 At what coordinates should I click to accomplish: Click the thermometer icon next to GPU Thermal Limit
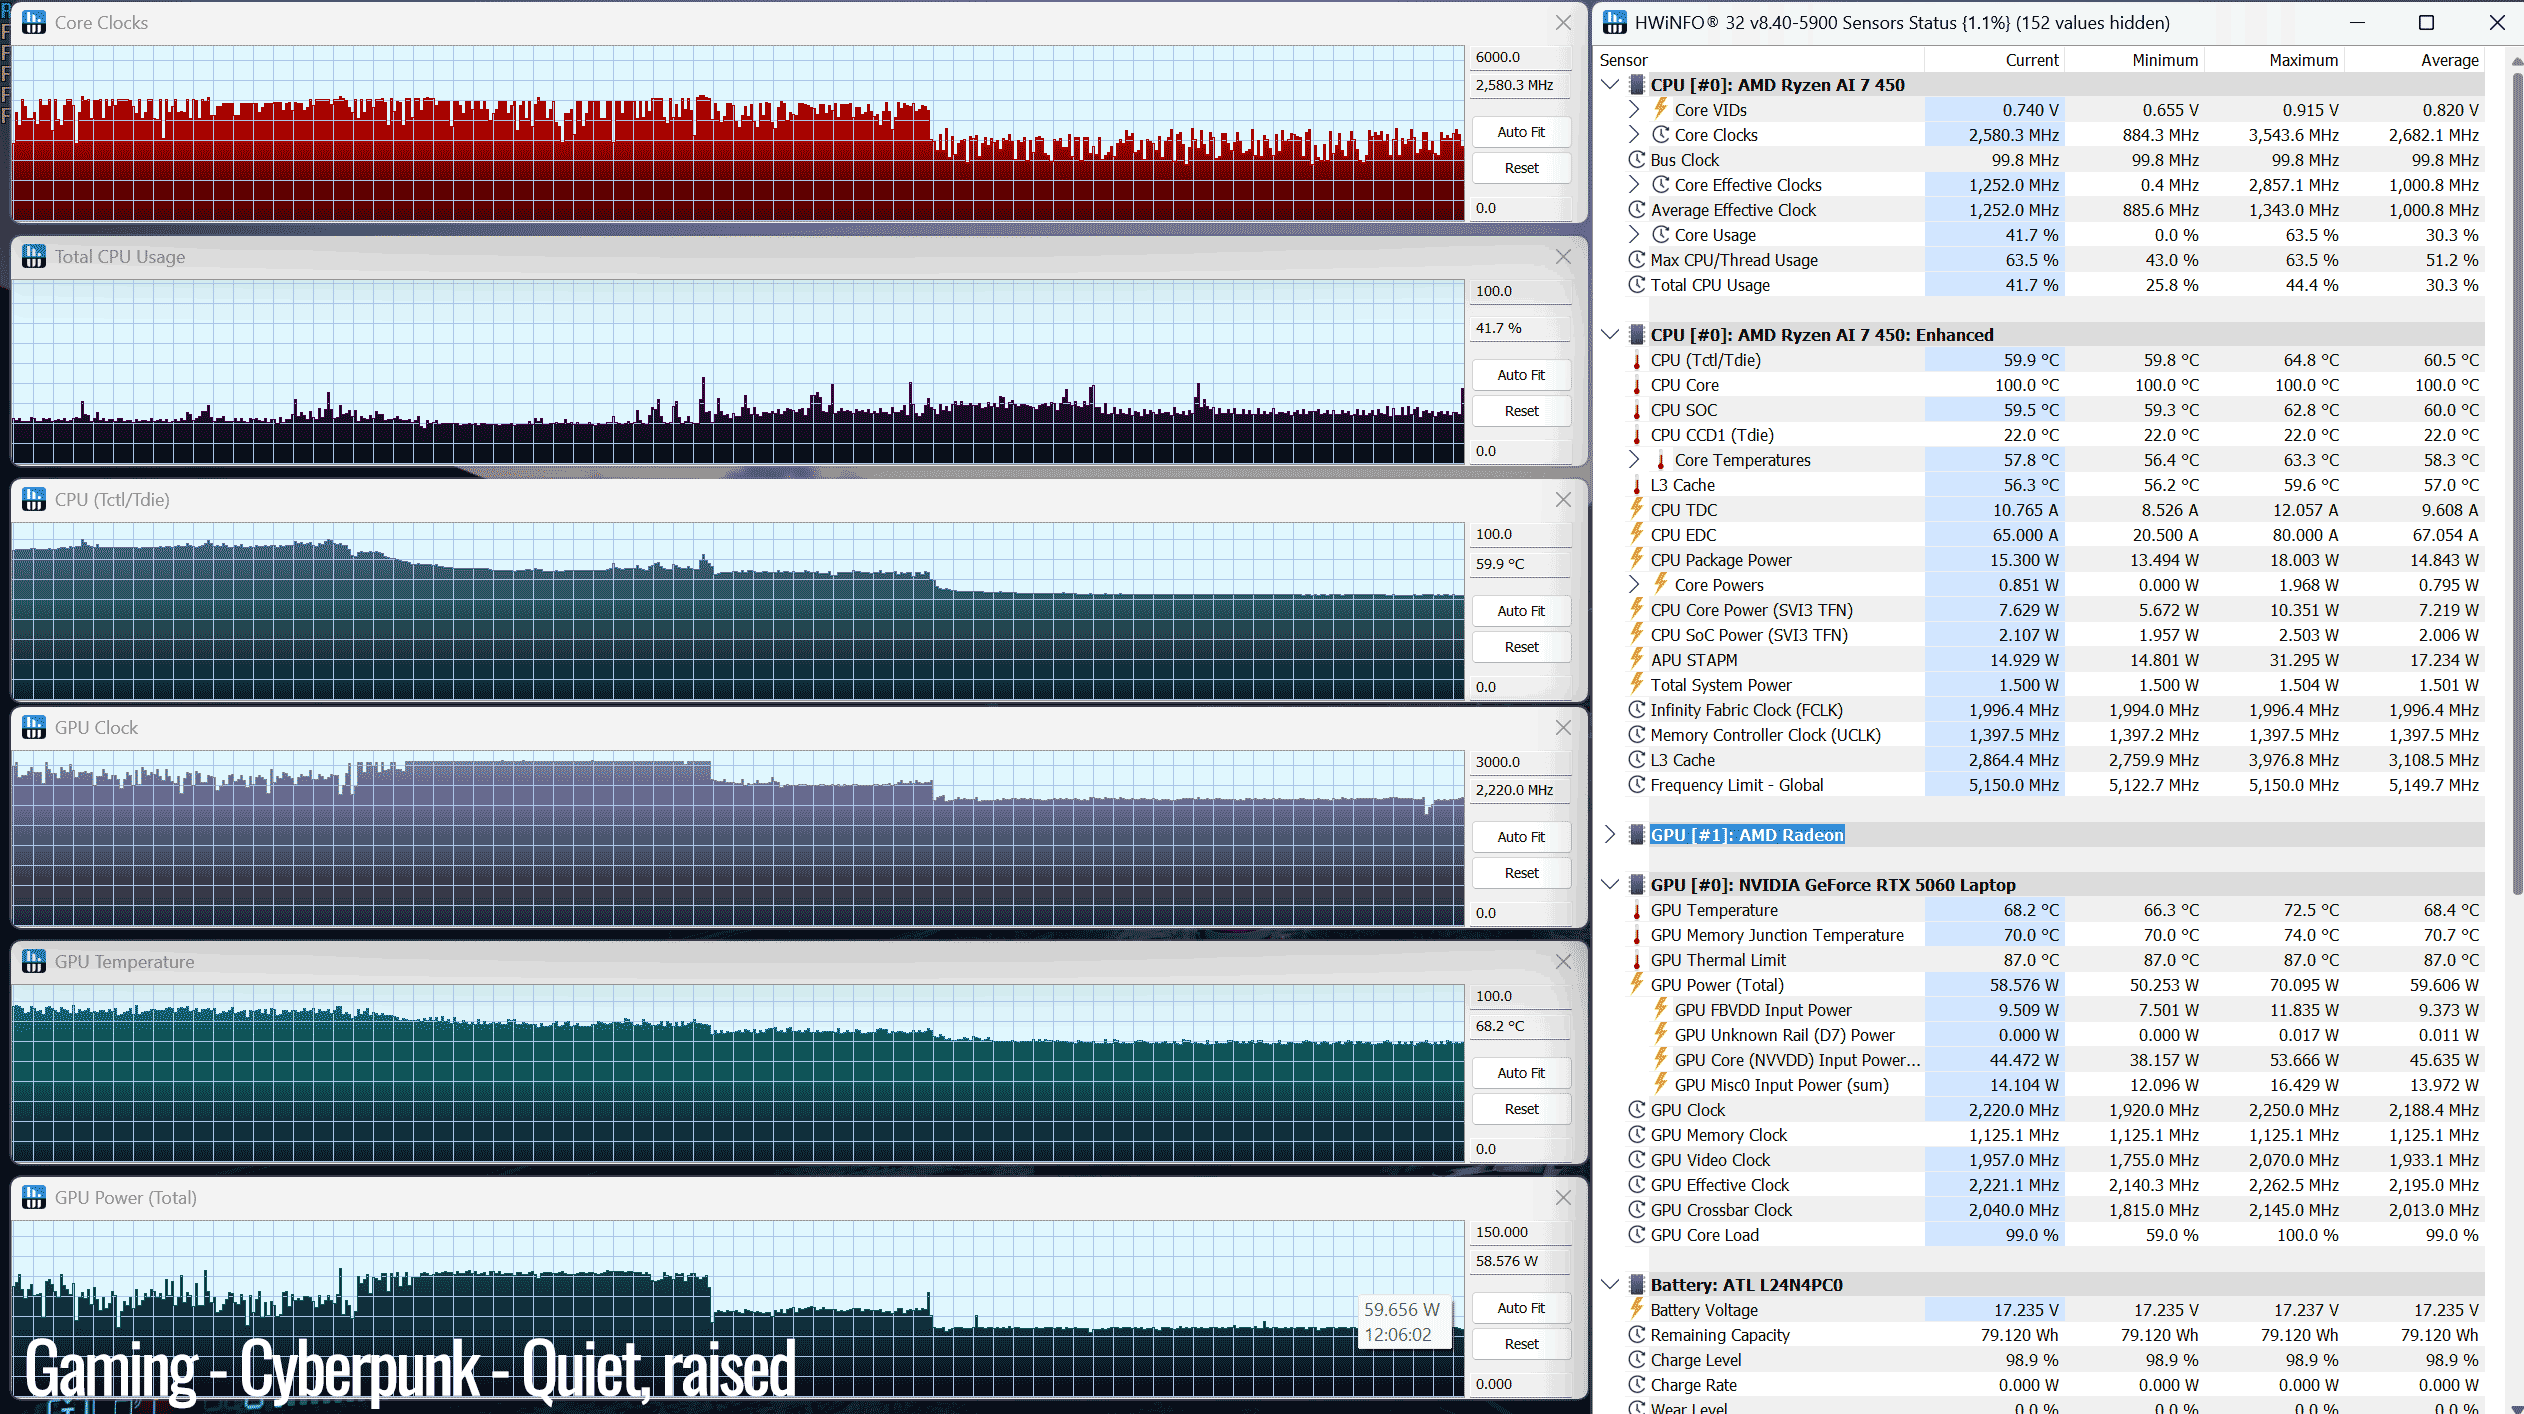click(x=1637, y=960)
